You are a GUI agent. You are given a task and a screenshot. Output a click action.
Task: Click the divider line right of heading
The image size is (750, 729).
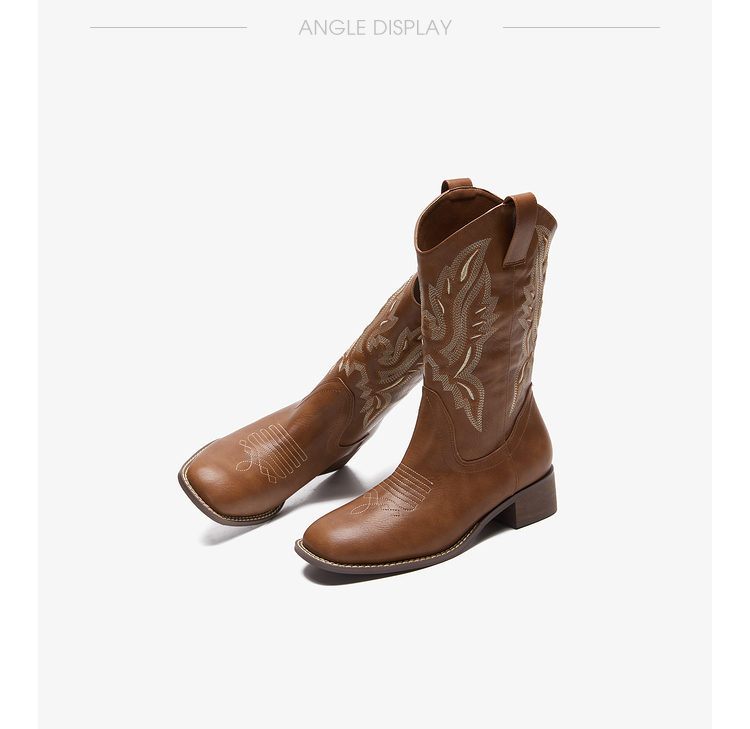581,27
